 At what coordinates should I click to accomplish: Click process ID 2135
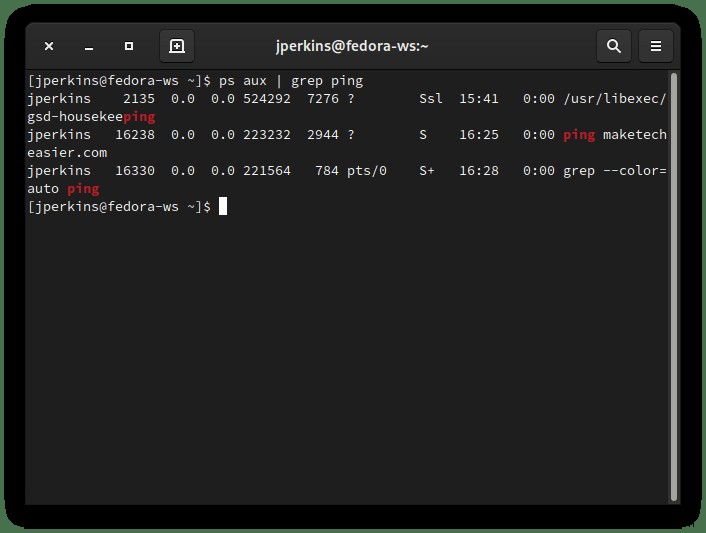[x=139, y=99]
